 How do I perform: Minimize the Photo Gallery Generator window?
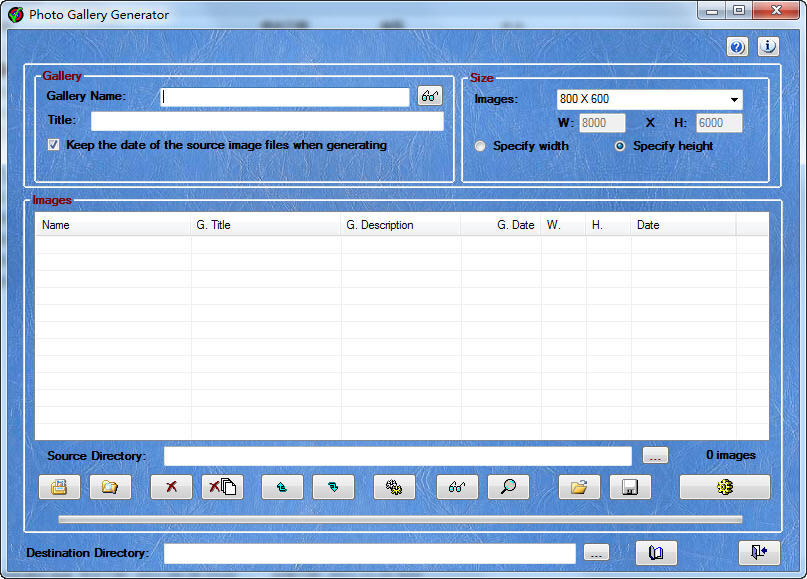712,11
